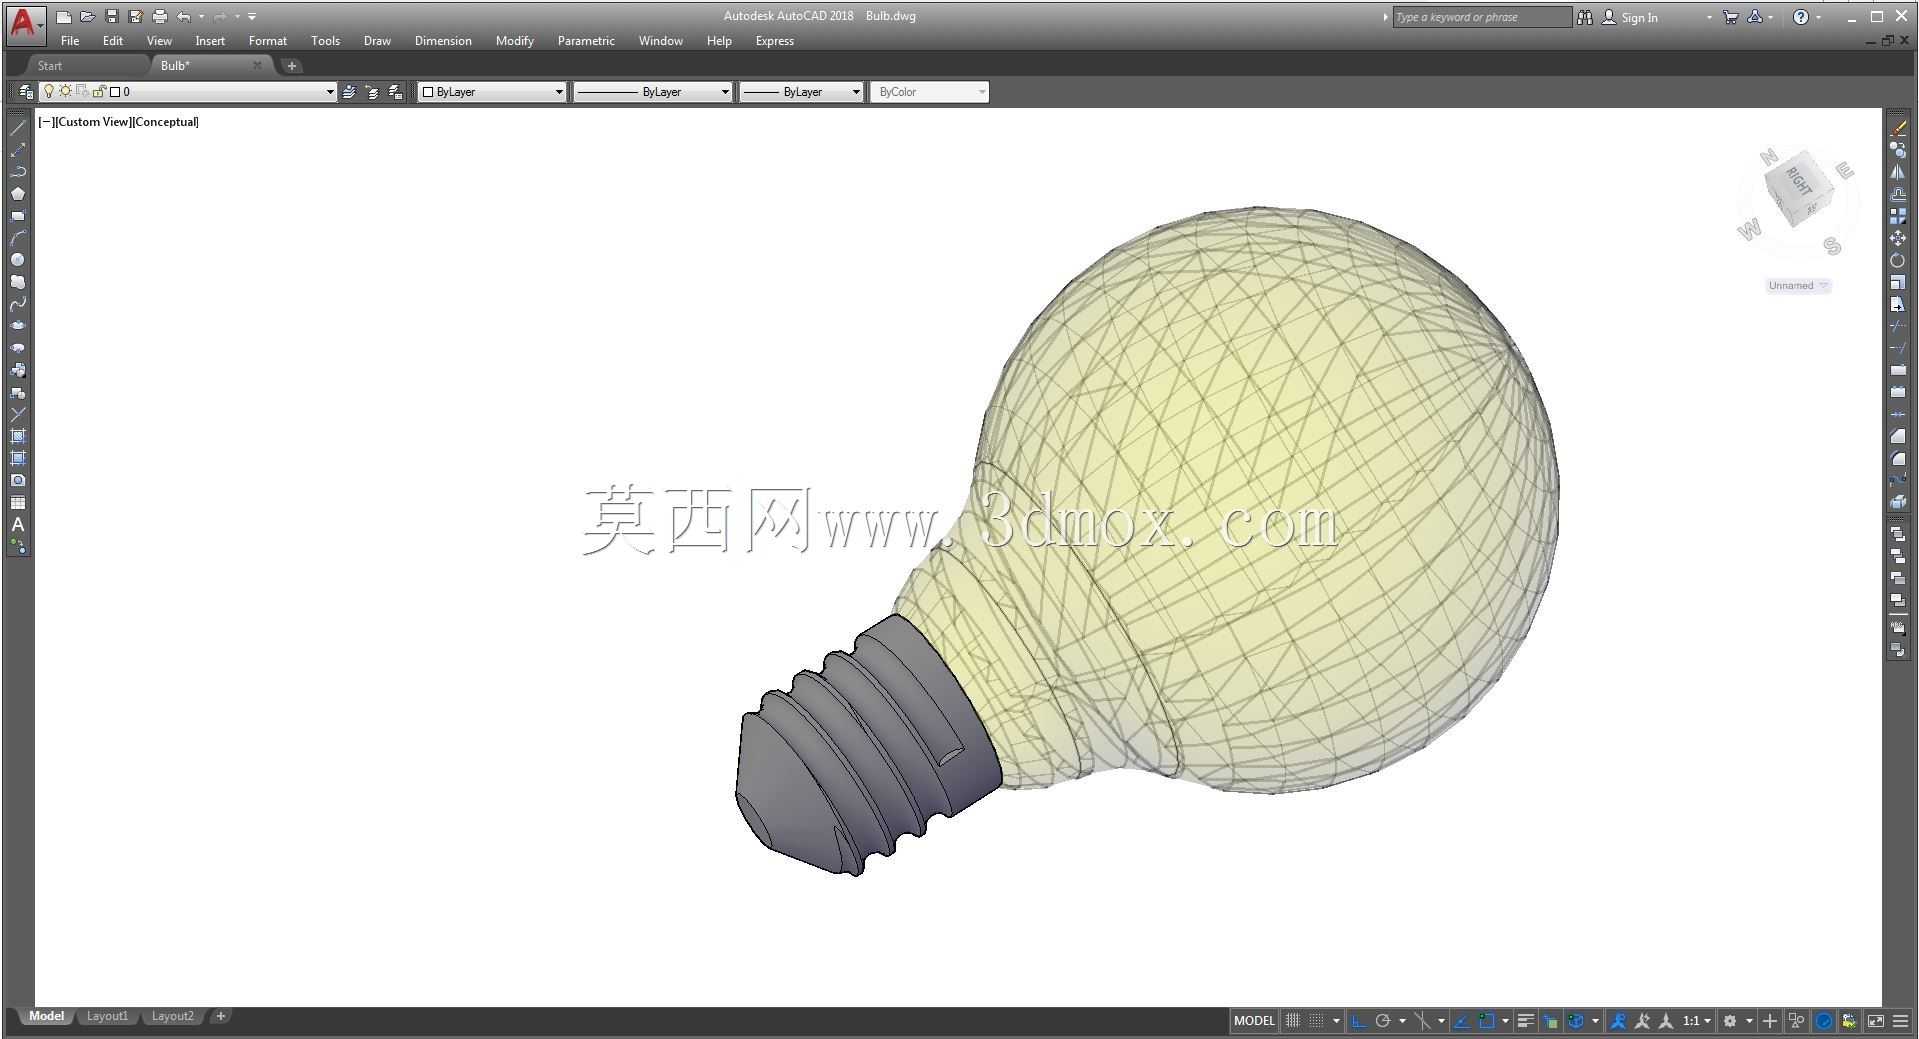The image size is (1919, 1039).
Task: Add a new layout with plus button
Action: point(221,1016)
